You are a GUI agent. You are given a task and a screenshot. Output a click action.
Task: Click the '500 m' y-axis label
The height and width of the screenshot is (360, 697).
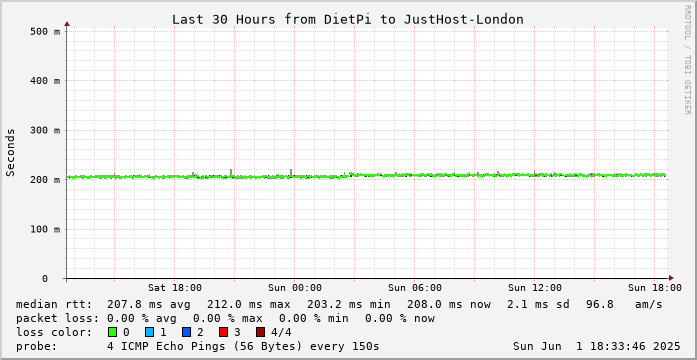(x=45, y=32)
